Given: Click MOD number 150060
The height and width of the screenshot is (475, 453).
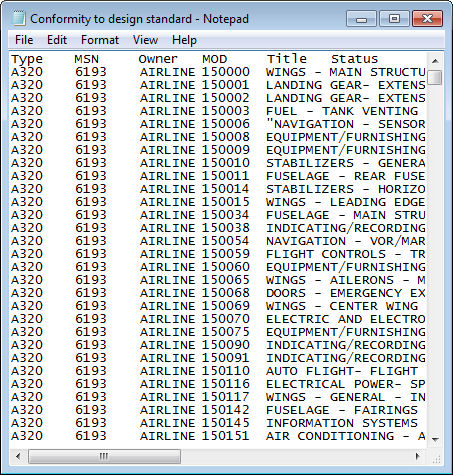Looking at the screenshot, I should tap(226, 267).
